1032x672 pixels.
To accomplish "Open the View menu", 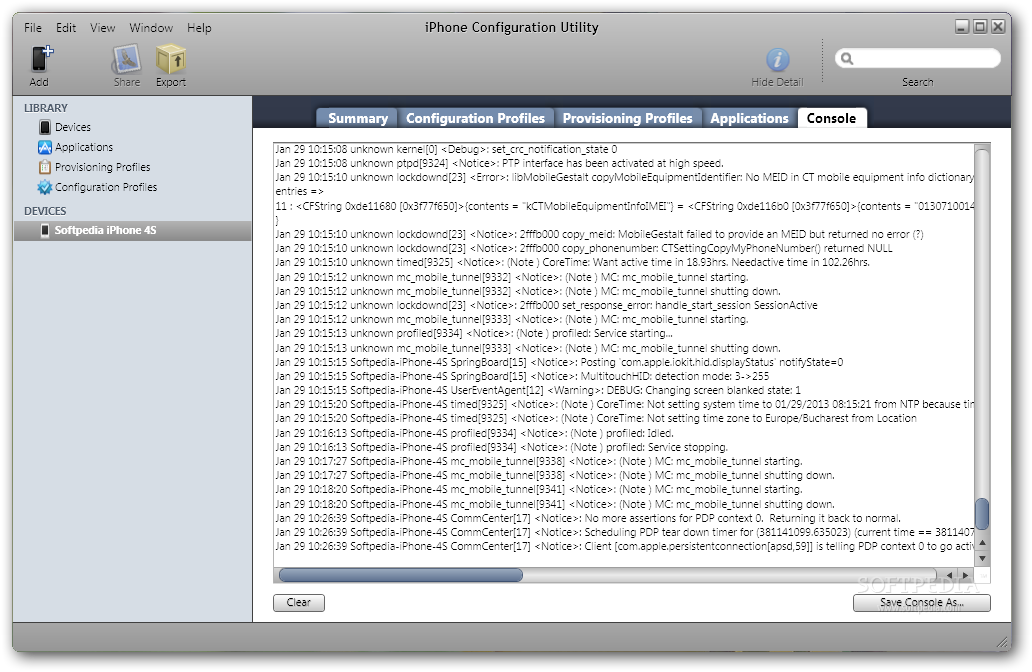I will click(103, 28).
